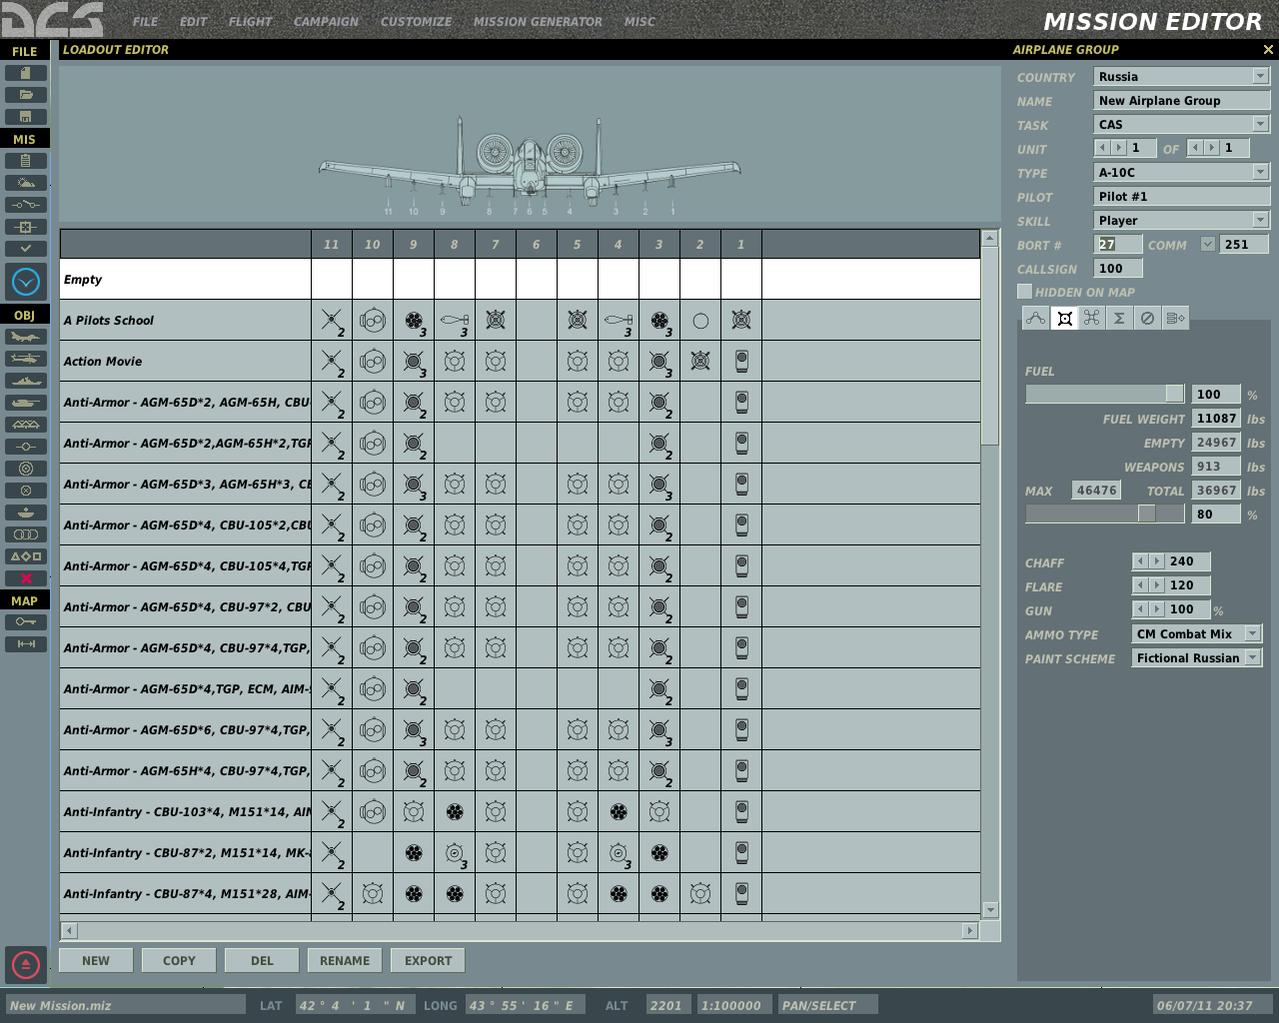Enable the Hidden on Map checkbox
The image size is (1279, 1023).
coord(1024,292)
